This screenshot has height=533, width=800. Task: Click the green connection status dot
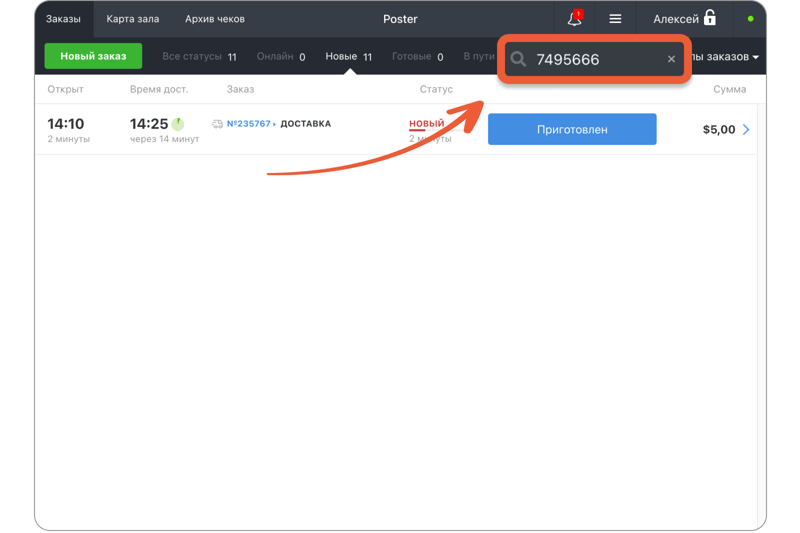tap(751, 19)
